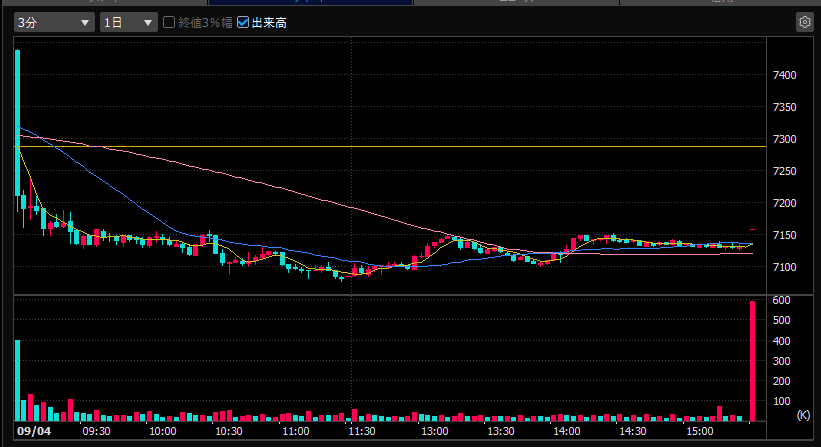This screenshot has width=821, height=447.
Task: Click the tall red closing volume bar
Action: pos(752,361)
